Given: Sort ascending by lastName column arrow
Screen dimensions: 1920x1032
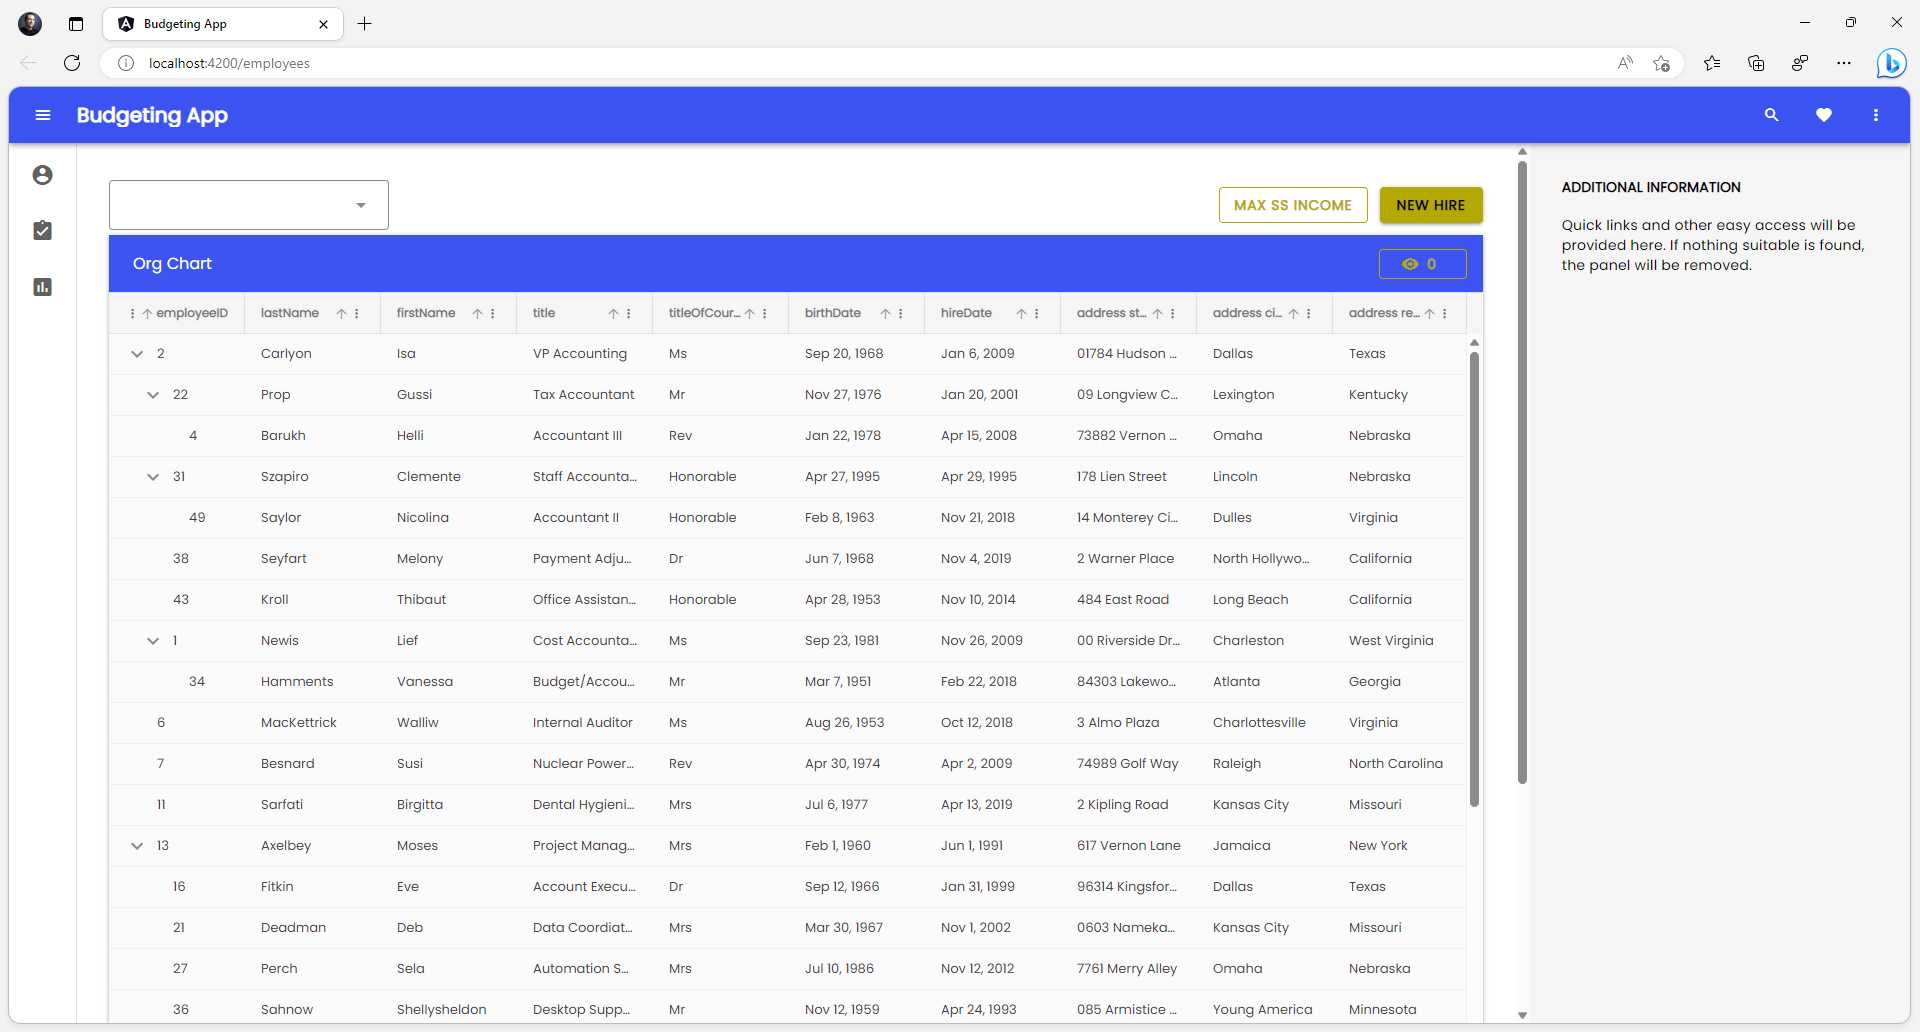Looking at the screenshot, I should point(341,314).
